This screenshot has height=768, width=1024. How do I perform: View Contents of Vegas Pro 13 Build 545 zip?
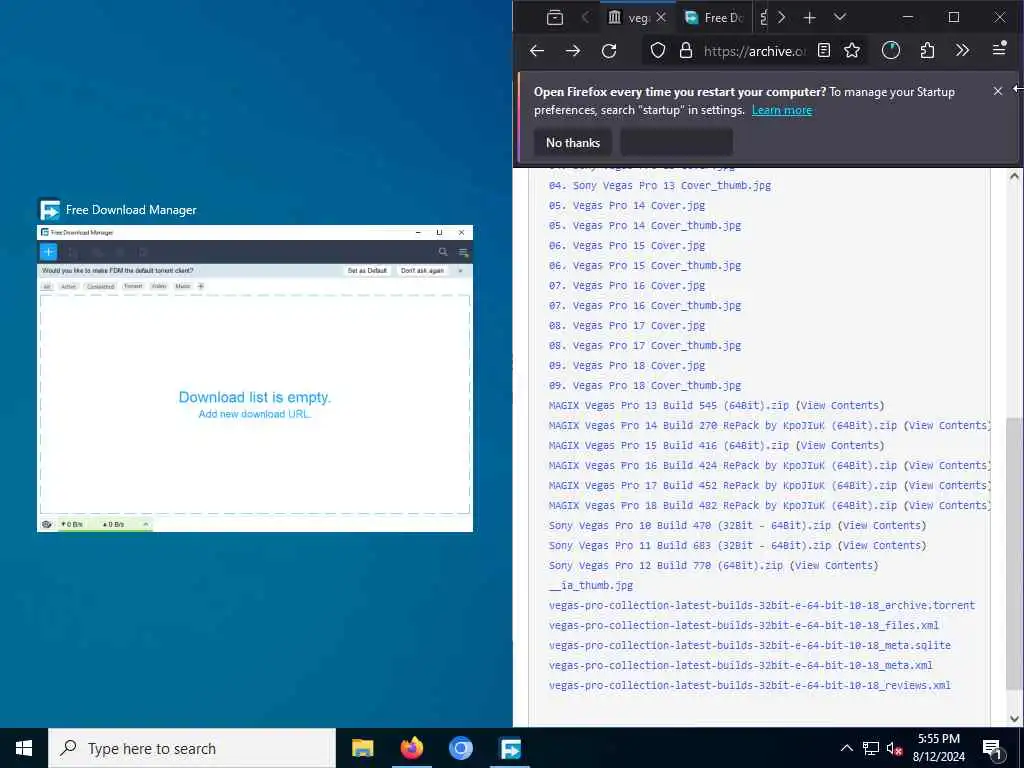coord(840,406)
